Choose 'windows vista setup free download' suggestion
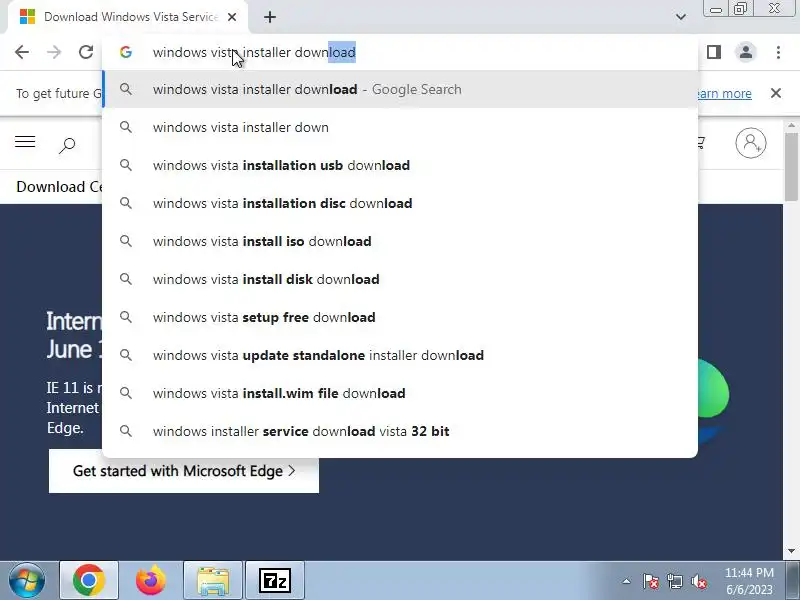Screen dimensions: 800x600 tap(400, 317)
